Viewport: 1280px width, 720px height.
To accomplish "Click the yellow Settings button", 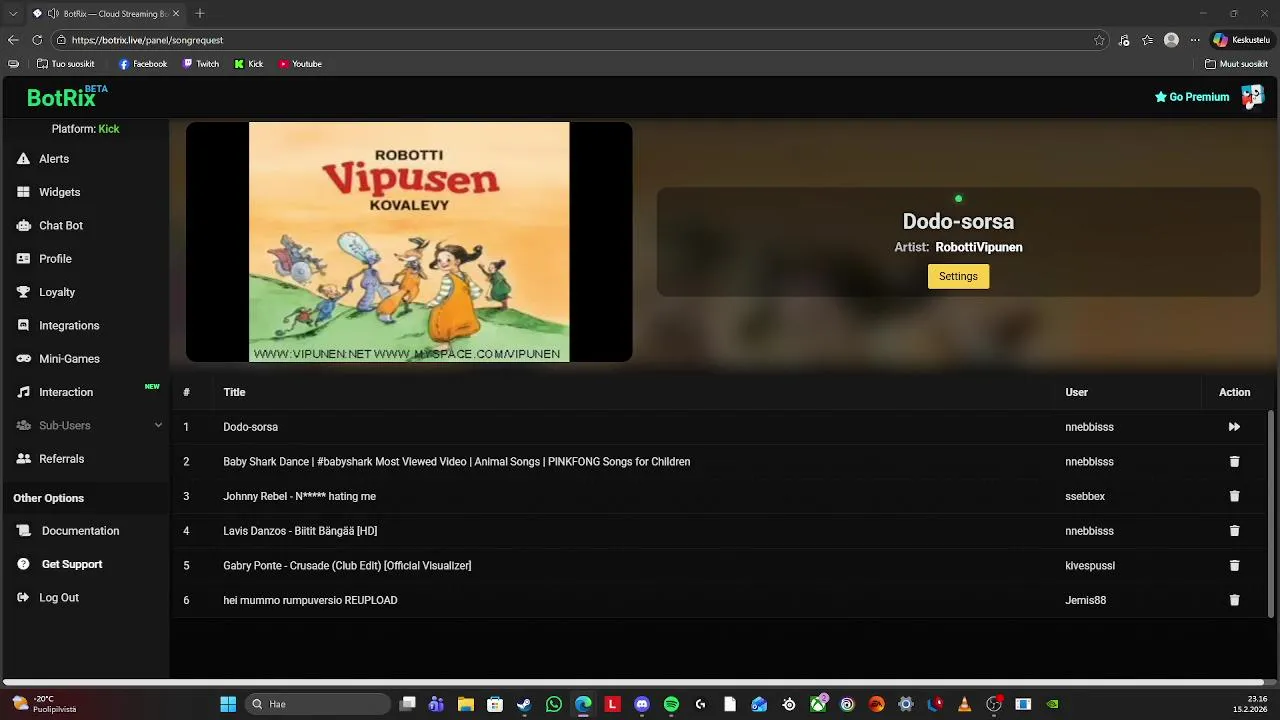I will (958, 276).
